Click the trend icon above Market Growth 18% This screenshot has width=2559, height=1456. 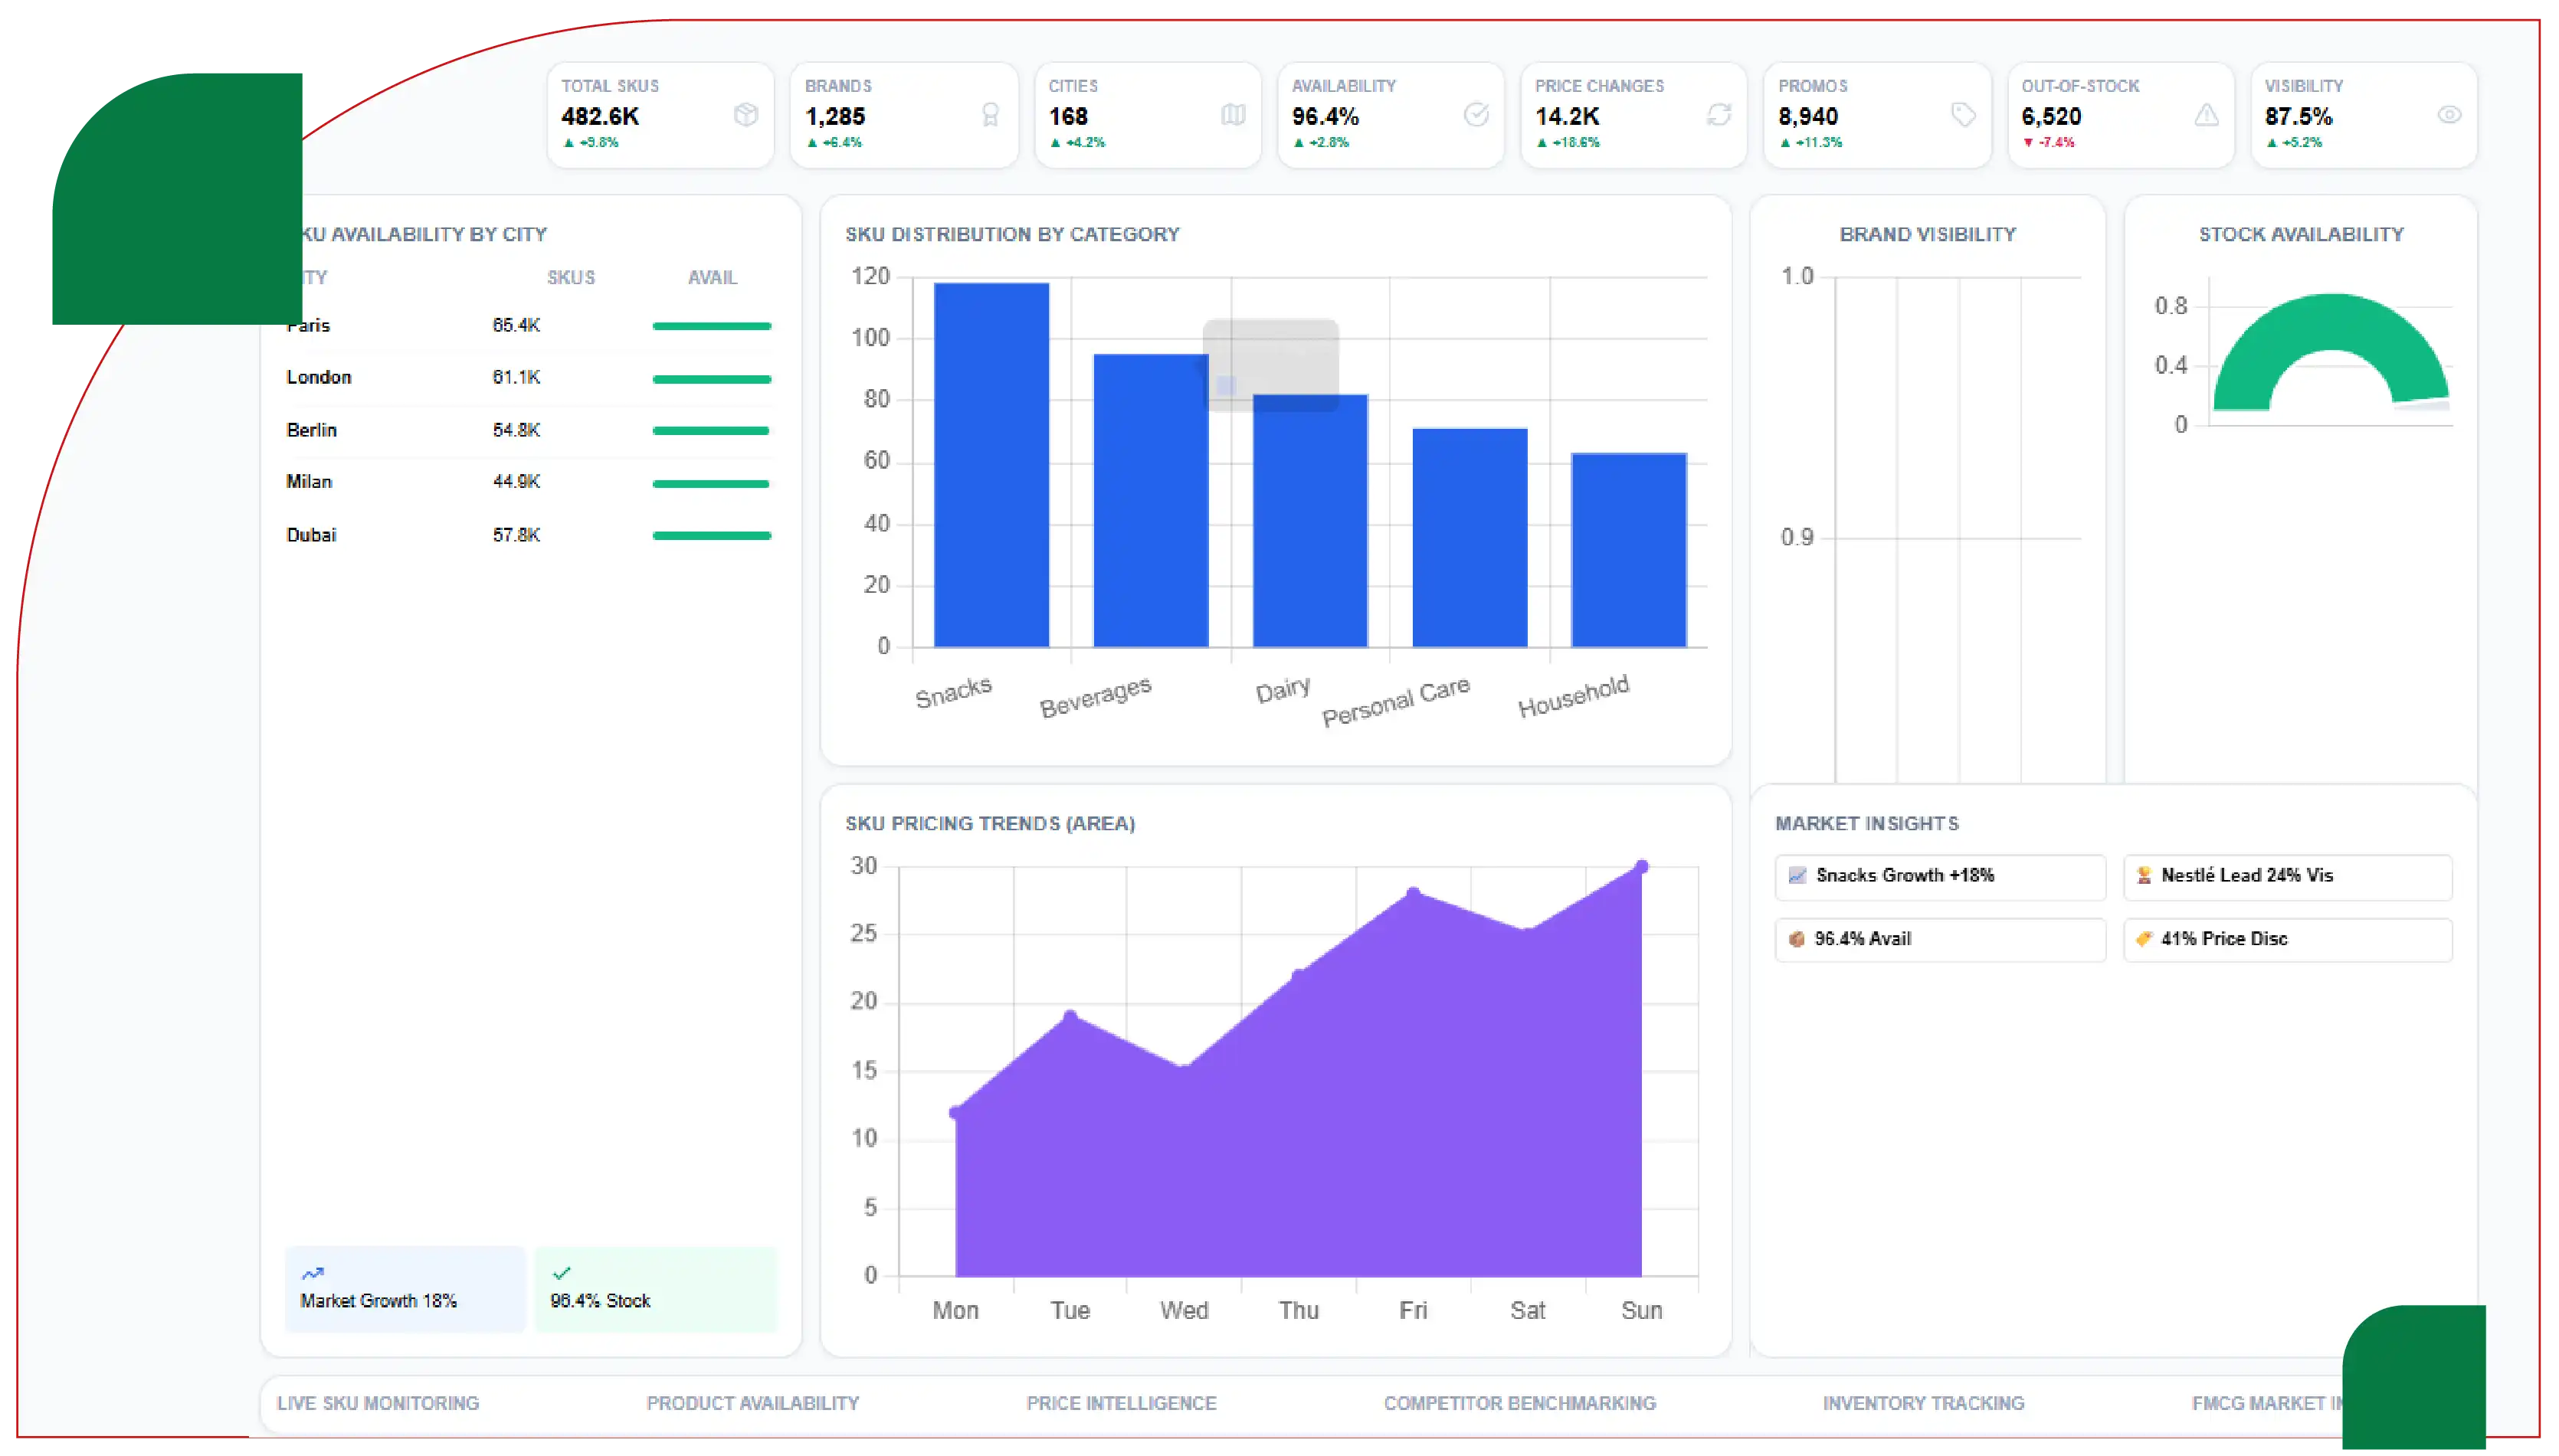coord(313,1273)
